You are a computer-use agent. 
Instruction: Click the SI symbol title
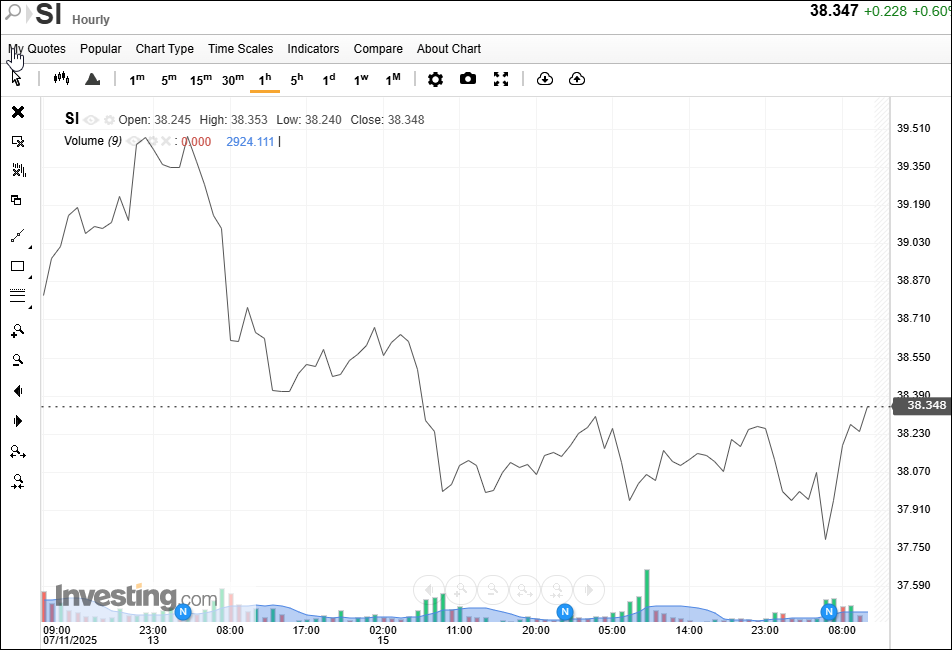point(49,13)
